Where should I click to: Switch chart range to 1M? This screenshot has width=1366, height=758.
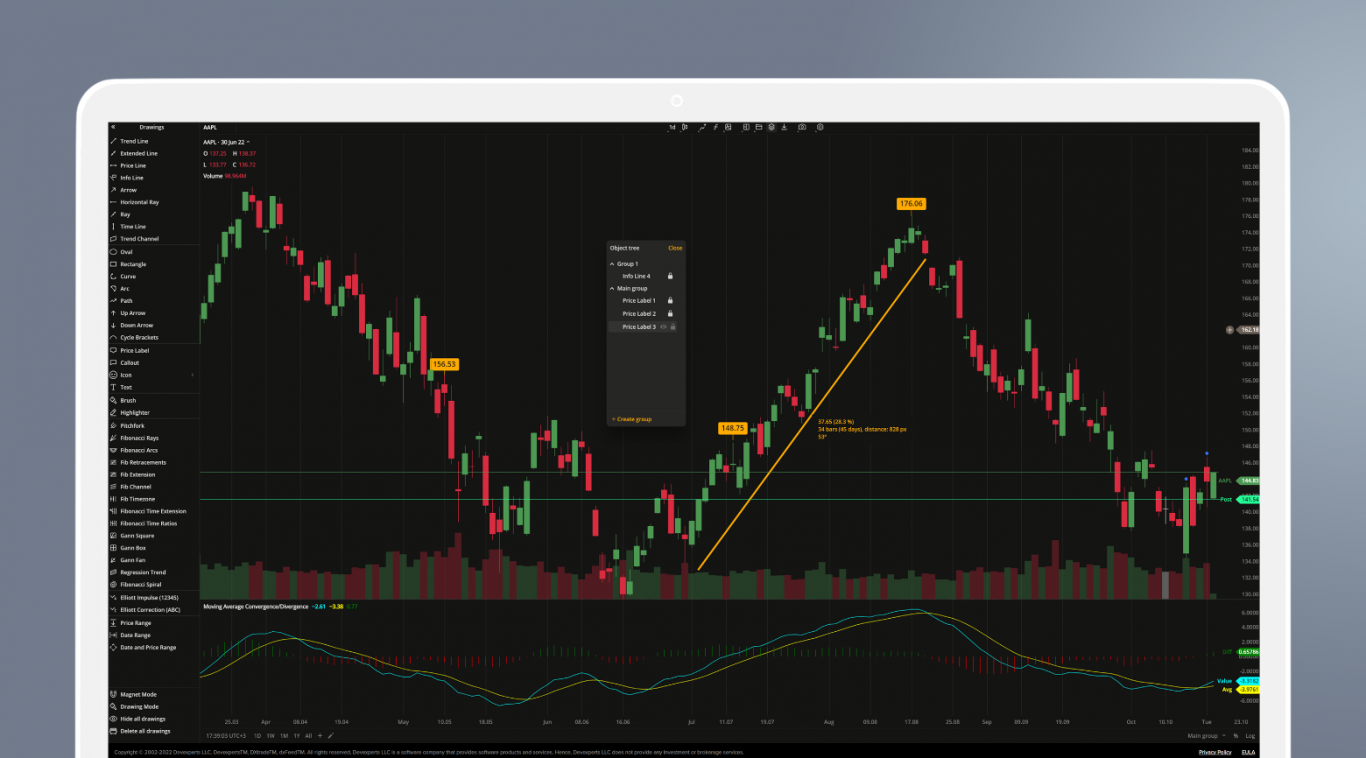pos(283,735)
